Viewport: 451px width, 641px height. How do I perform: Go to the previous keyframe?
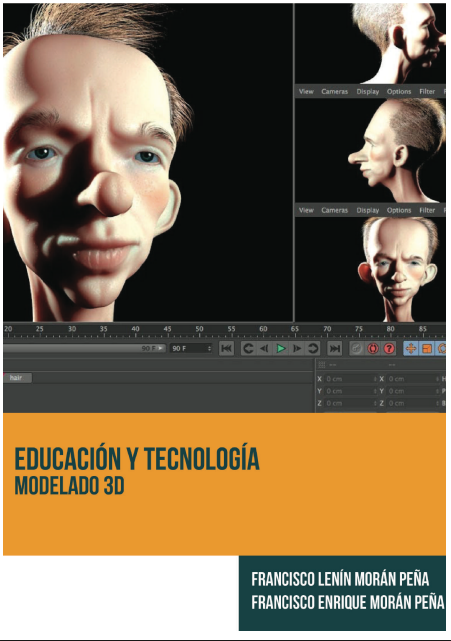click(x=248, y=348)
